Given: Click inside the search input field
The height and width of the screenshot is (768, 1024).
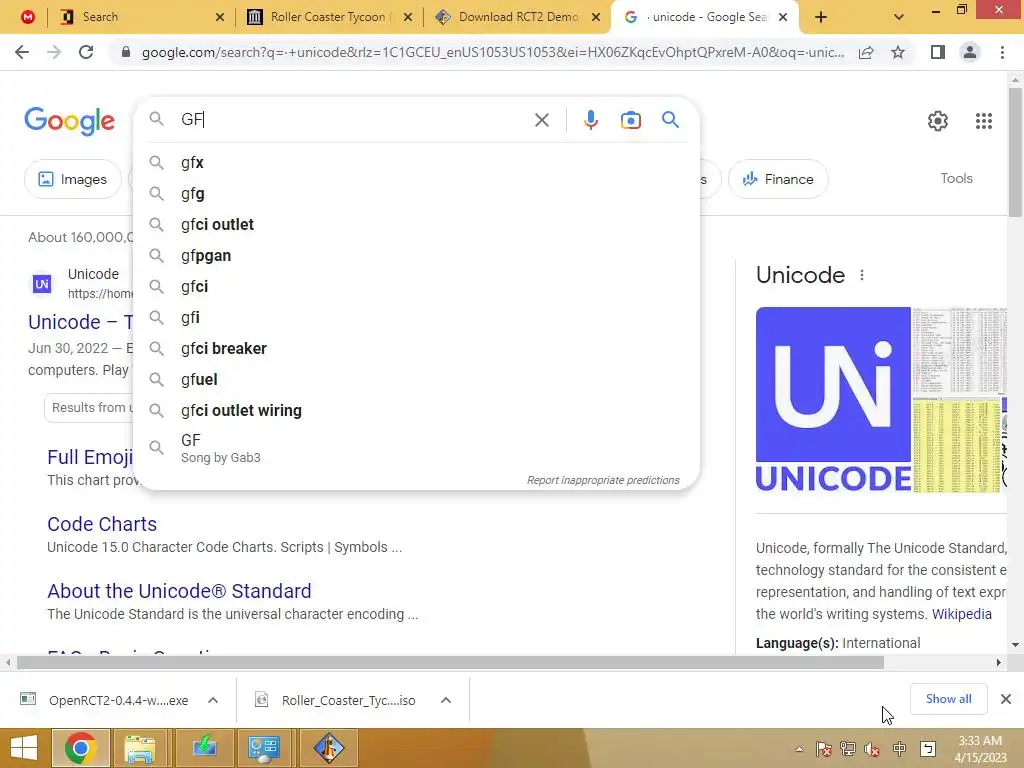Looking at the screenshot, I should [x=353, y=120].
